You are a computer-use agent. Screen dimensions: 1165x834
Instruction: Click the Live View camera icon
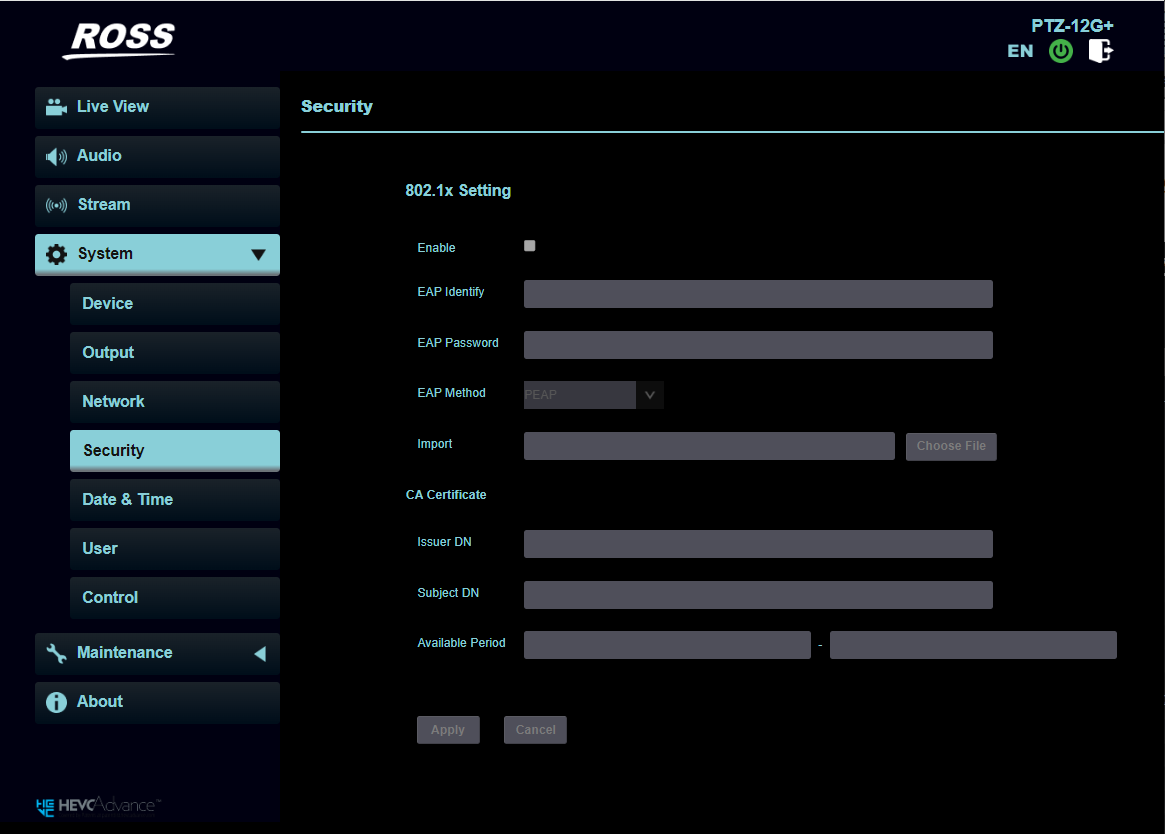point(57,107)
